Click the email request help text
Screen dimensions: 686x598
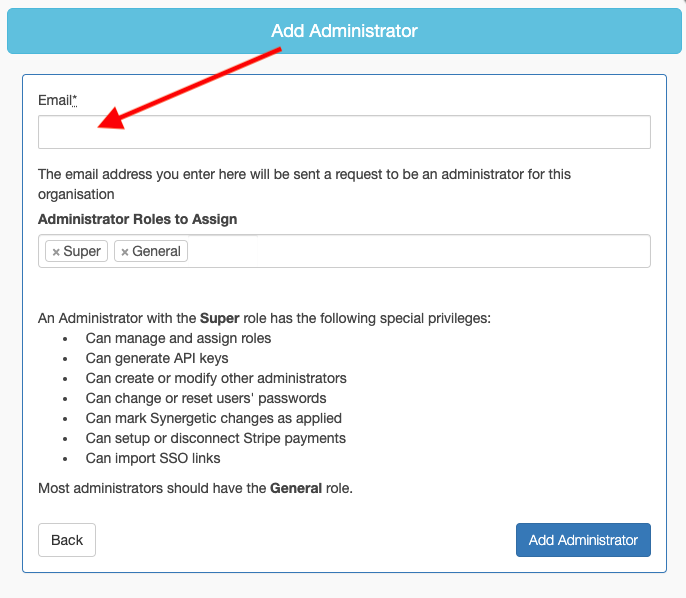click(x=304, y=184)
